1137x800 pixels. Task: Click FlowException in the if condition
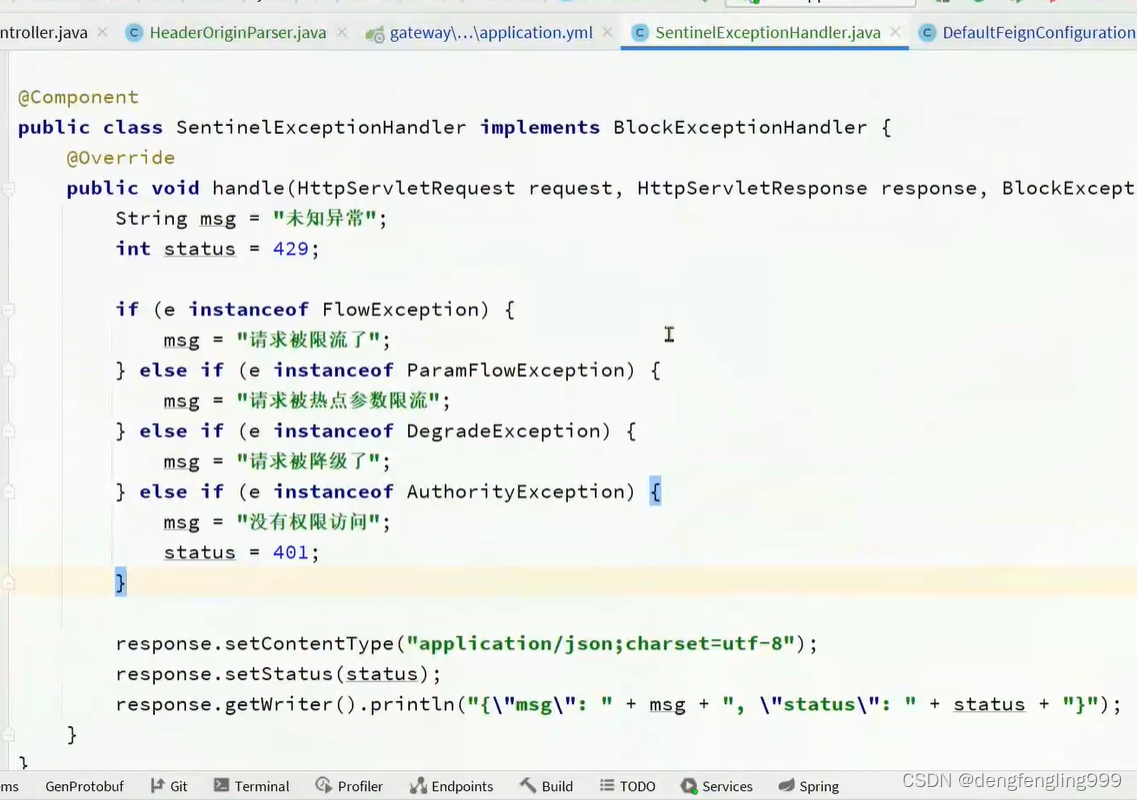400,310
